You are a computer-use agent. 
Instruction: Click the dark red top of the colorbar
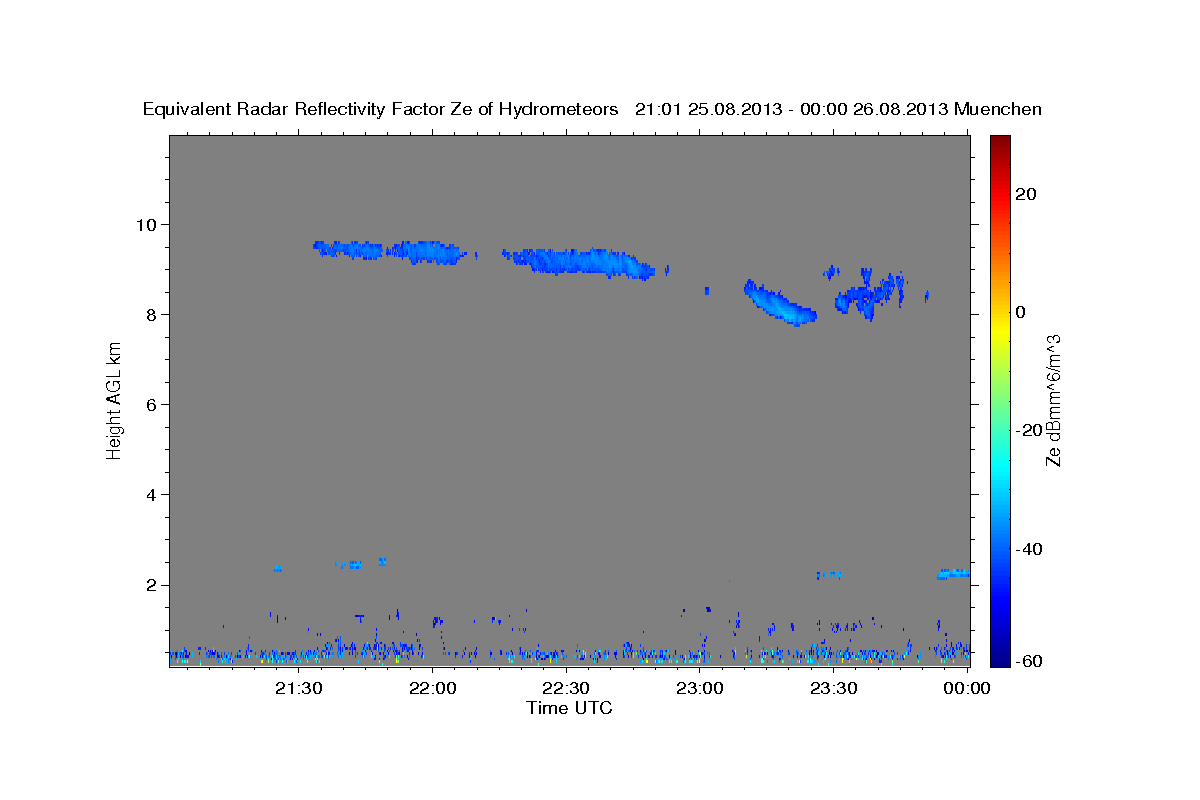point(1000,142)
